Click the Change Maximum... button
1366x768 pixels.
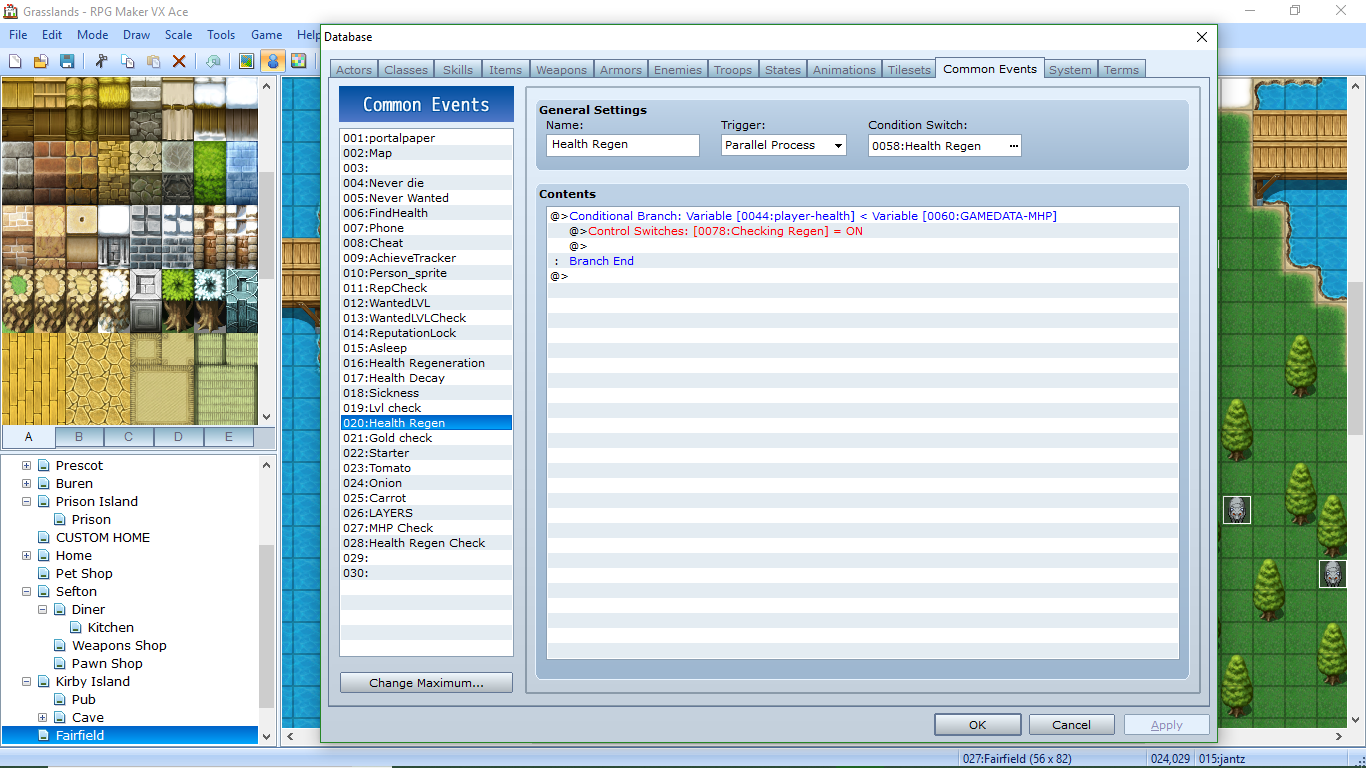point(426,683)
